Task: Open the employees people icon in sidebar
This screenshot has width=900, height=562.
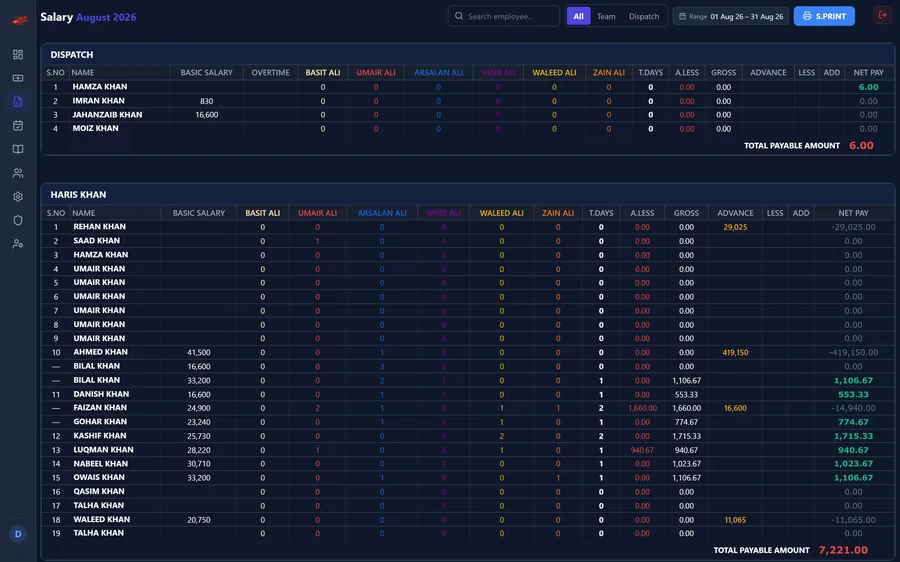Action: pos(18,173)
